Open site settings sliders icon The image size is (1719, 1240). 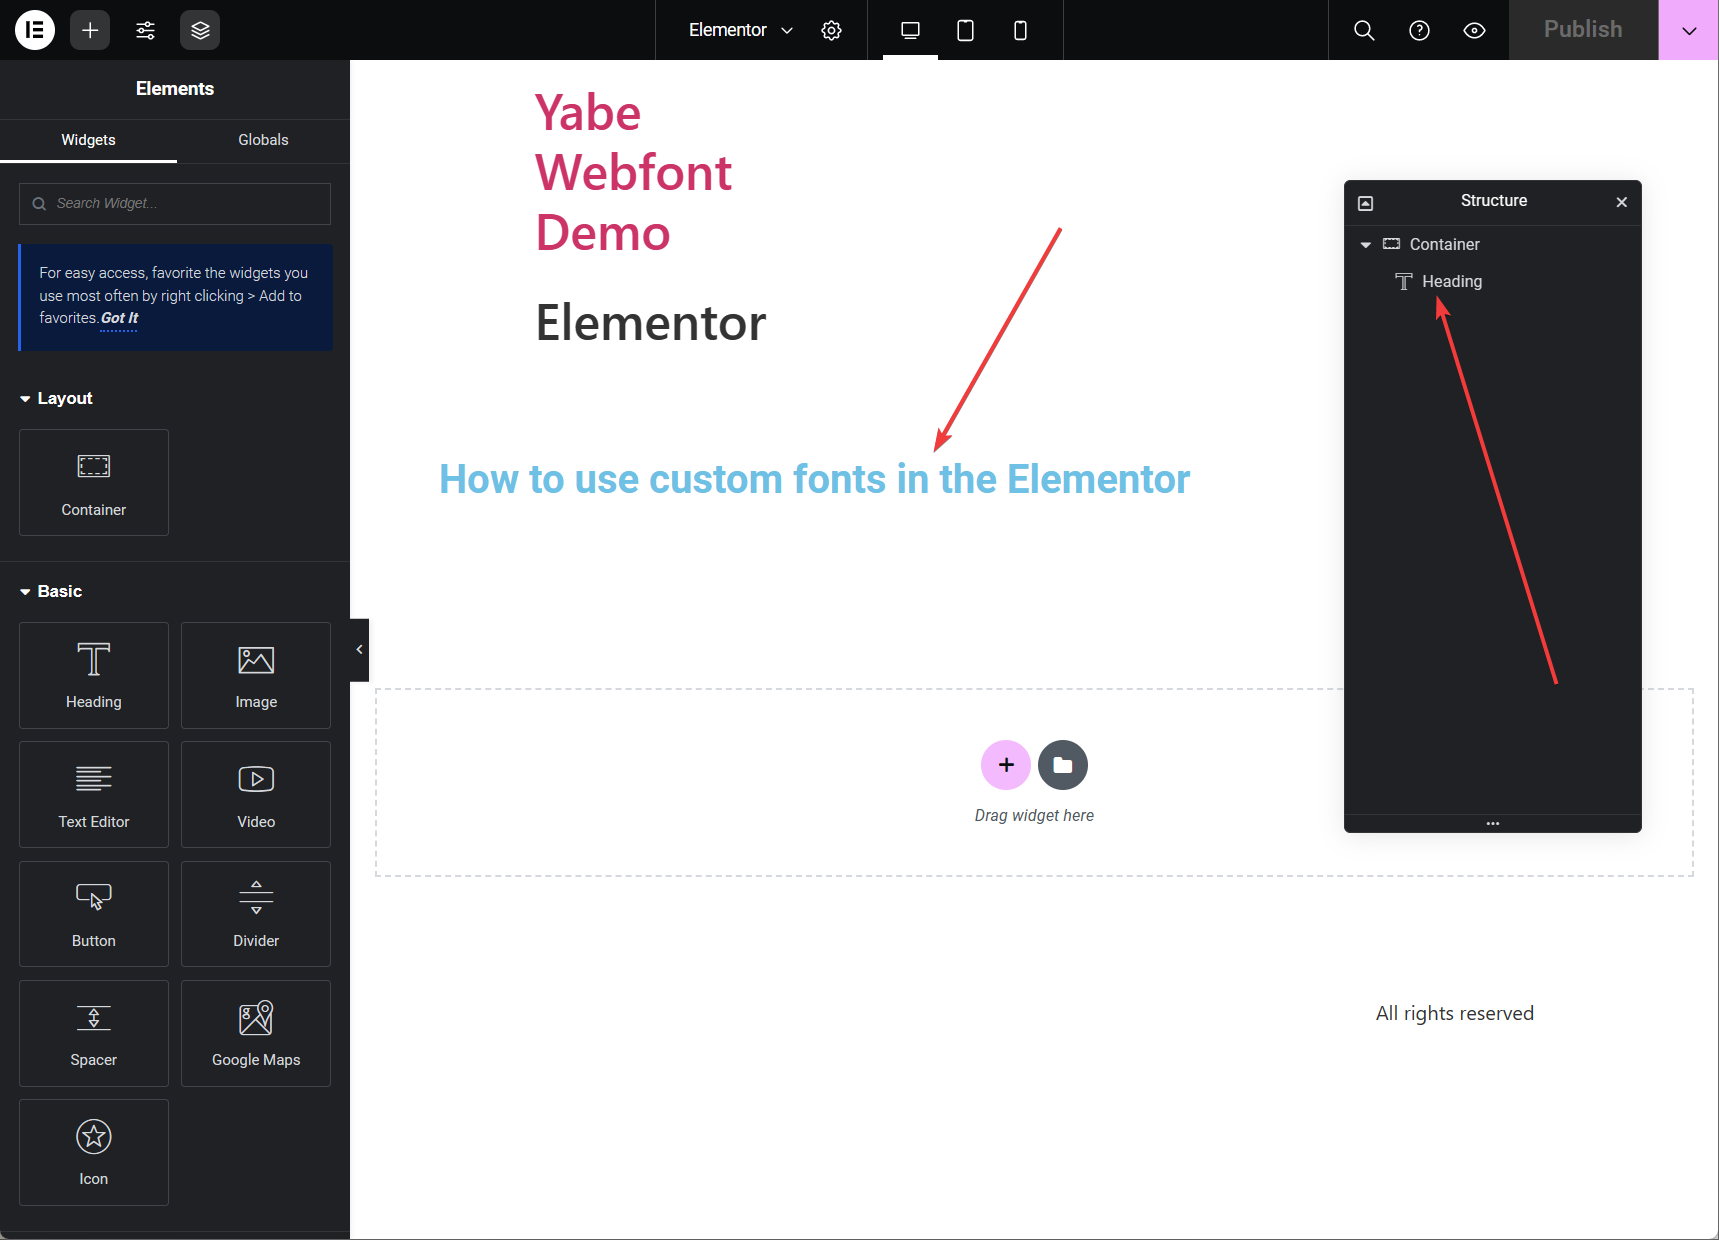pyautogui.click(x=145, y=30)
